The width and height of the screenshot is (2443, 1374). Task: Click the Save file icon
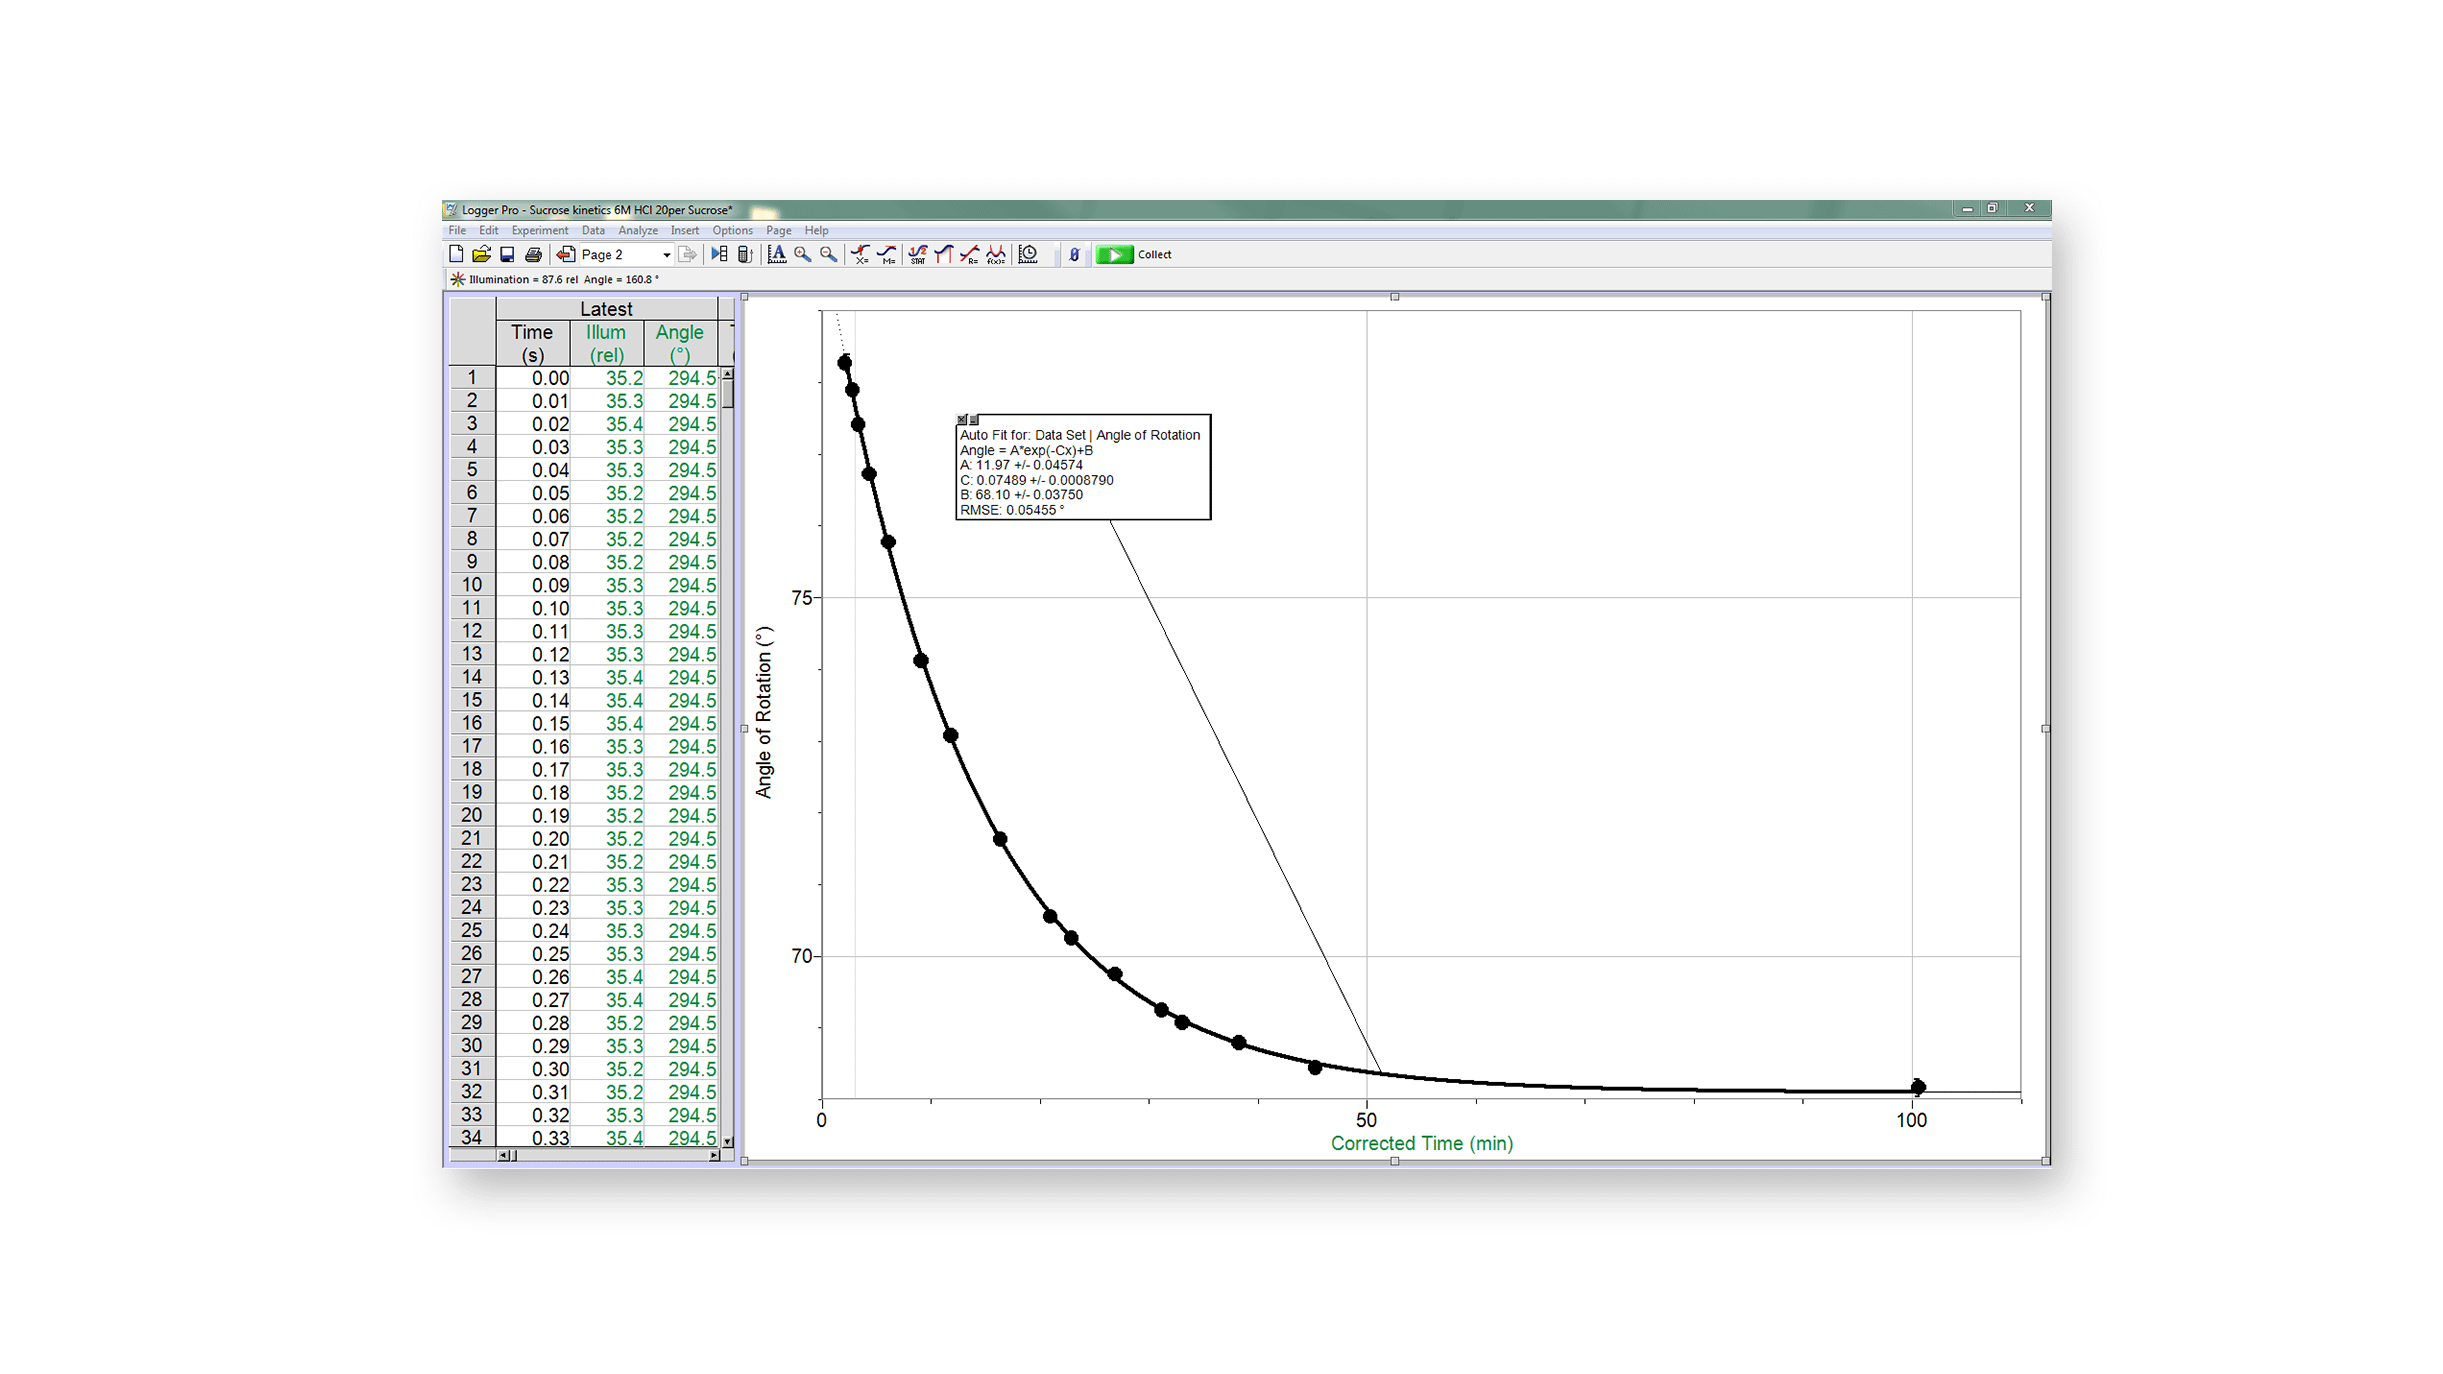pyautogui.click(x=507, y=254)
